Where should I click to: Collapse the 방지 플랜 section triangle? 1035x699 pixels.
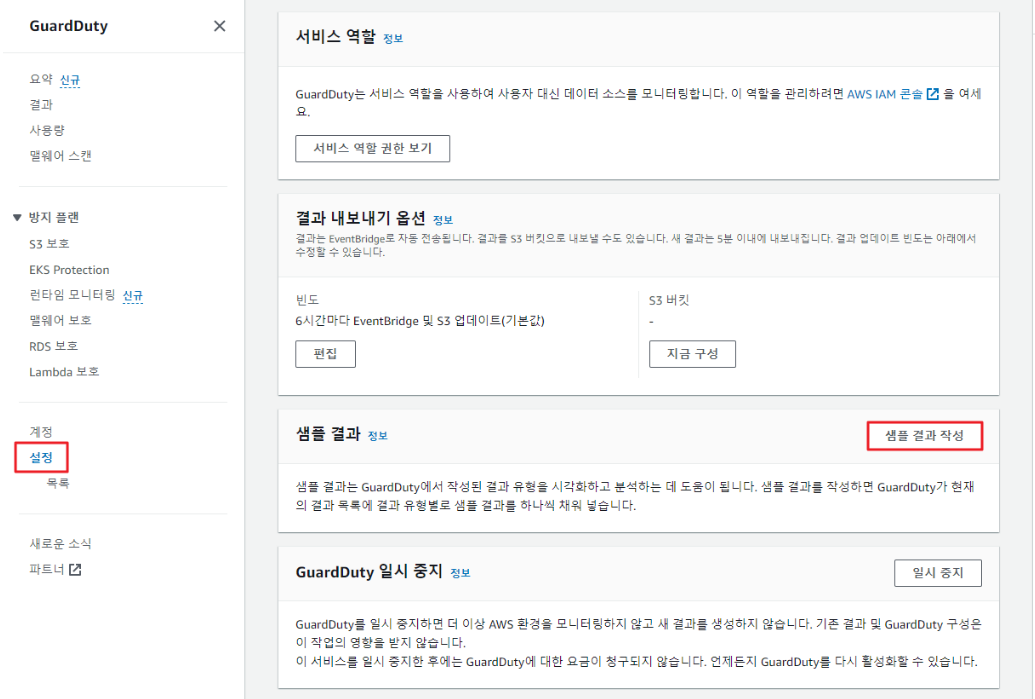[17, 217]
